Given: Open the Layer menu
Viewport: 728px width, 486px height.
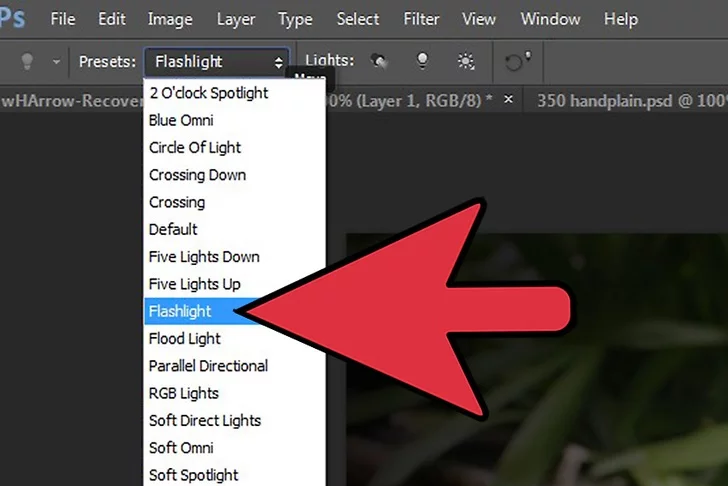Looking at the screenshot, I should [234, 19].
